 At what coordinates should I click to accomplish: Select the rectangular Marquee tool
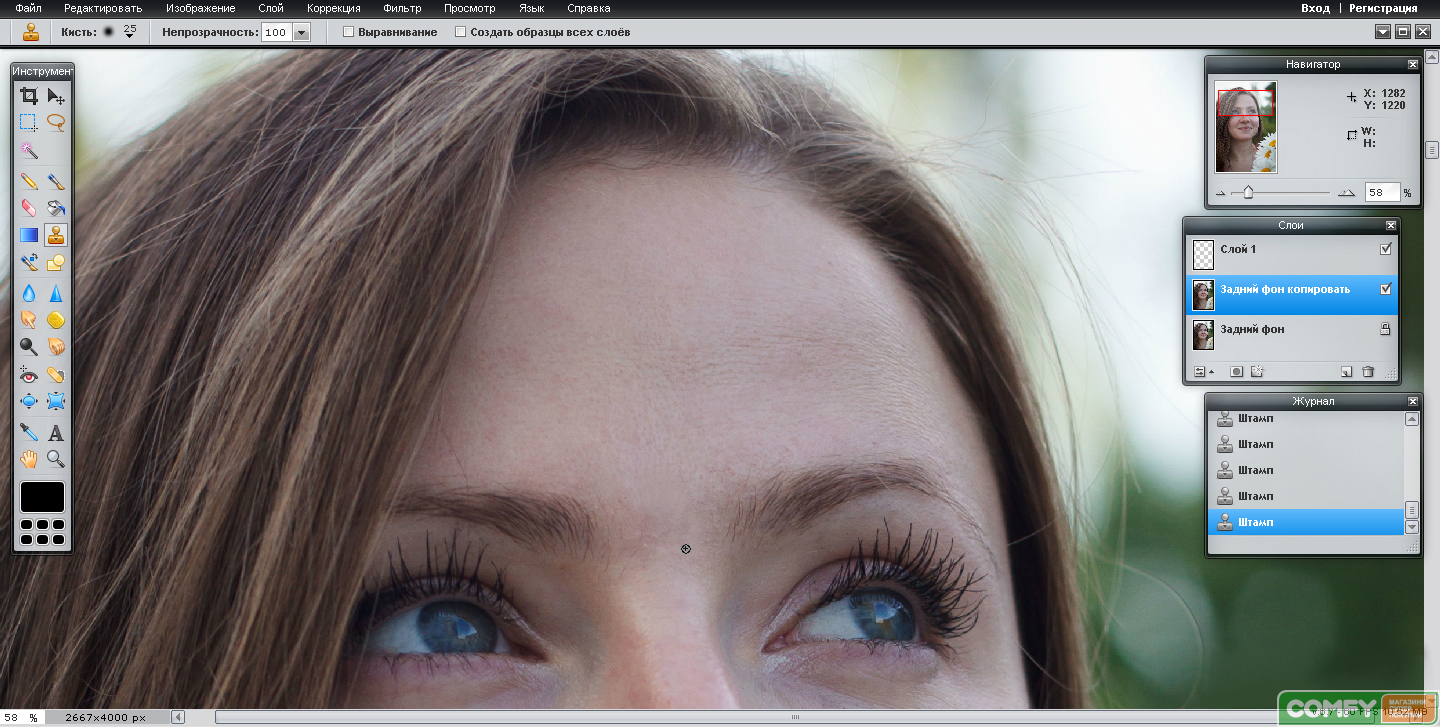(x=29, y=123)
